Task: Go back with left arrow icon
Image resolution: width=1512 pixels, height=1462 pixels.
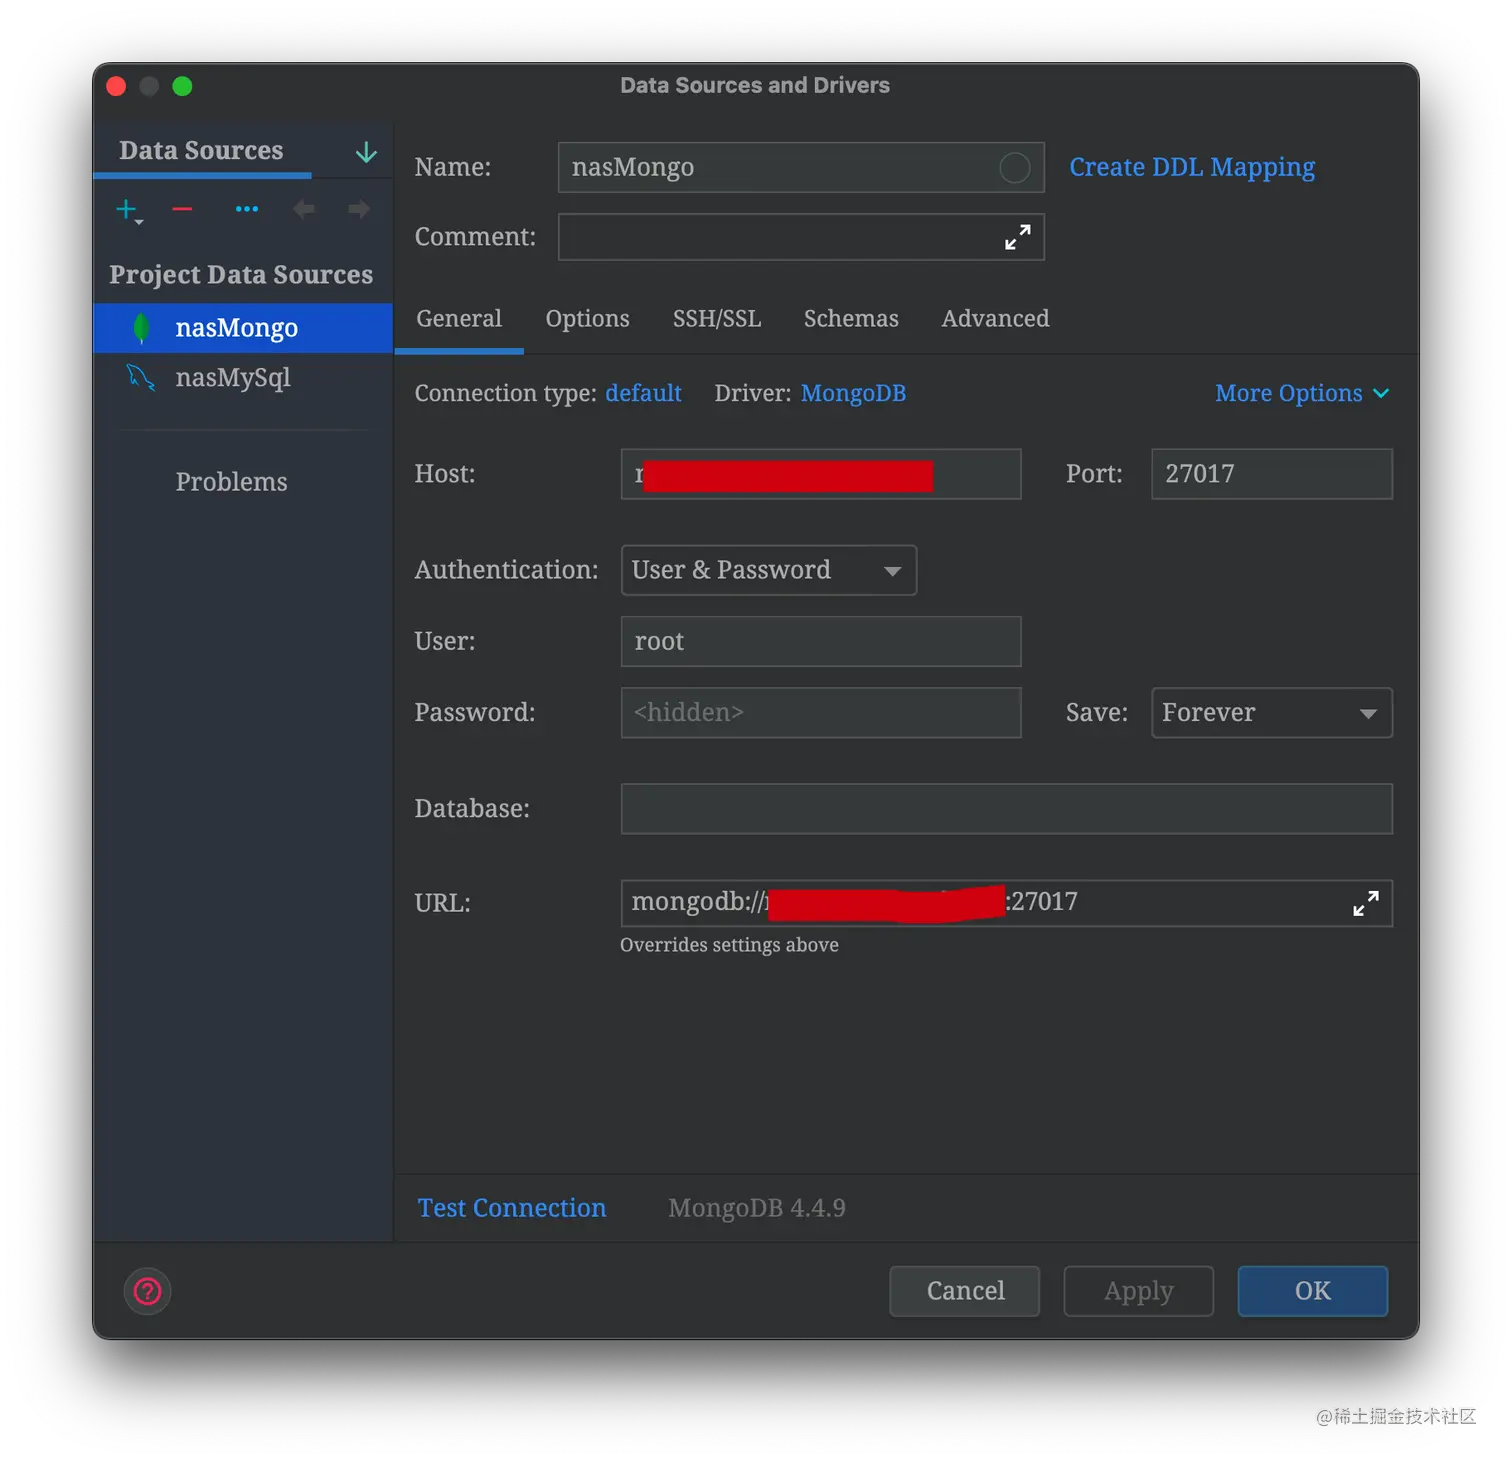Action: pos(304,209)
